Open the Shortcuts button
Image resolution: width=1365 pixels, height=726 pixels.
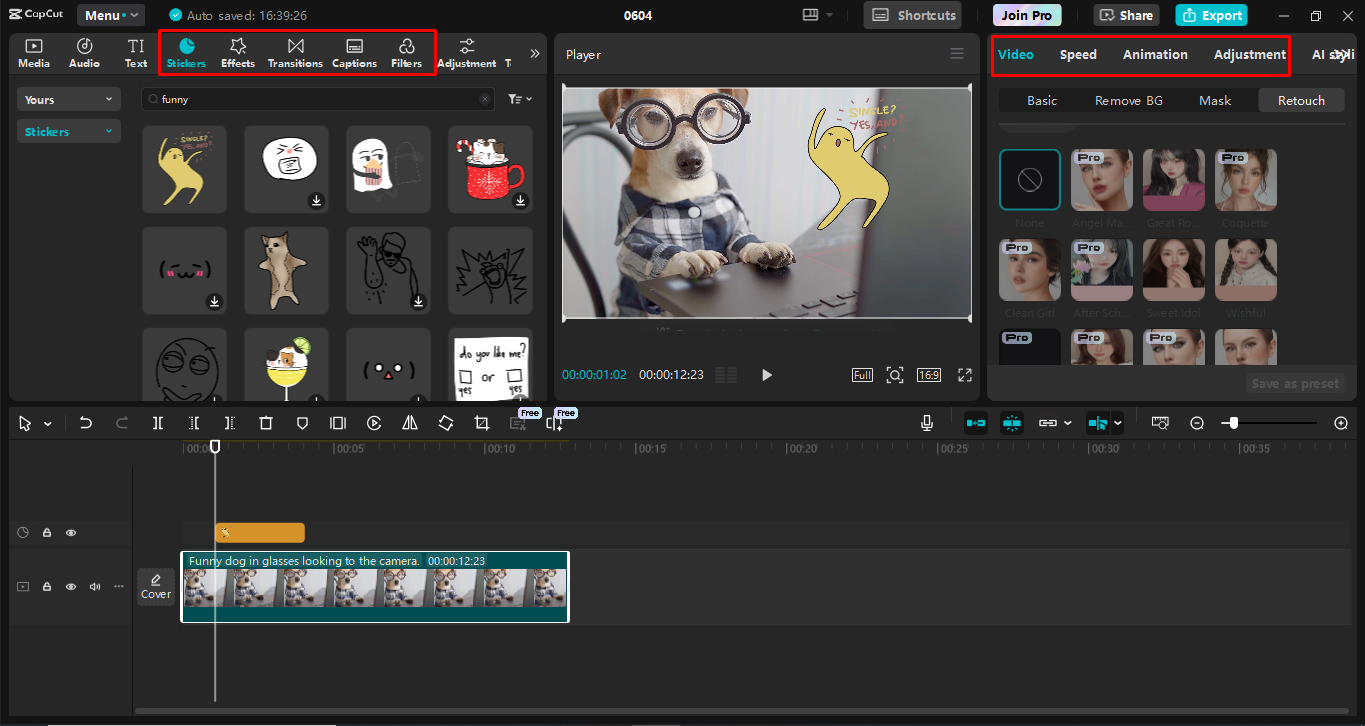click(914, 15)
